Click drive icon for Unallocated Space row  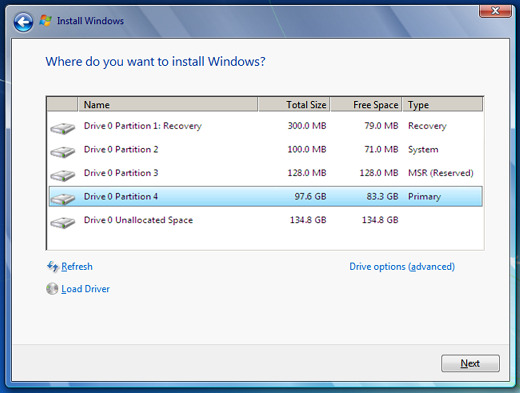click(x=63, y=222)
